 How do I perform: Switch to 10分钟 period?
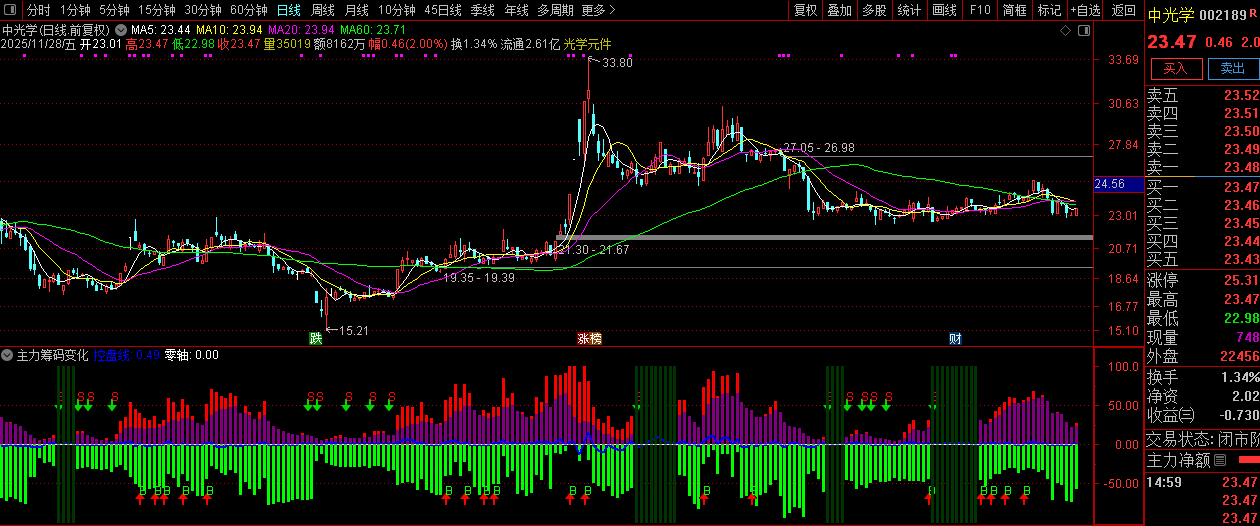pyautogui.click(x=396, y=10)
